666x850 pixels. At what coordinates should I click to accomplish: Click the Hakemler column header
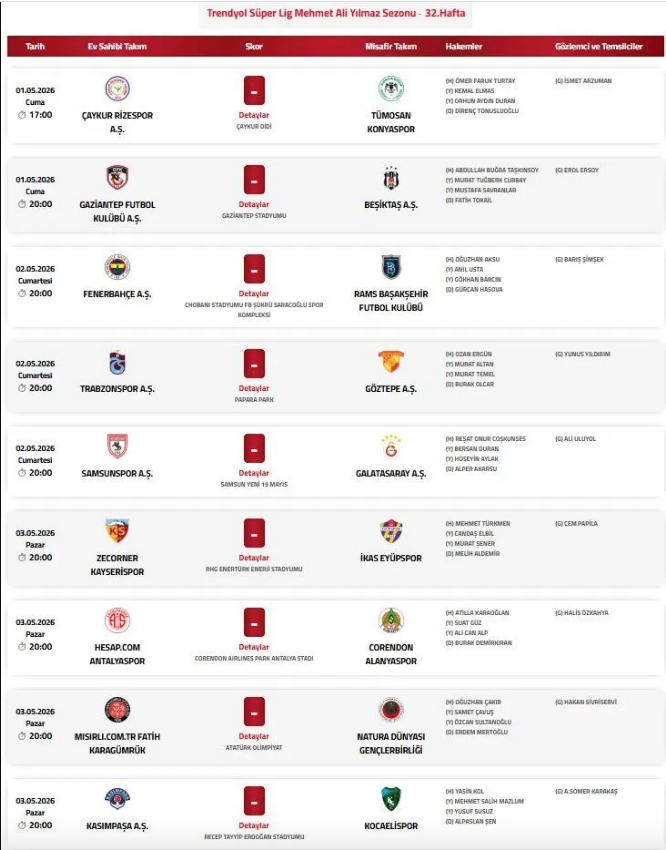(x=464, y=46)
